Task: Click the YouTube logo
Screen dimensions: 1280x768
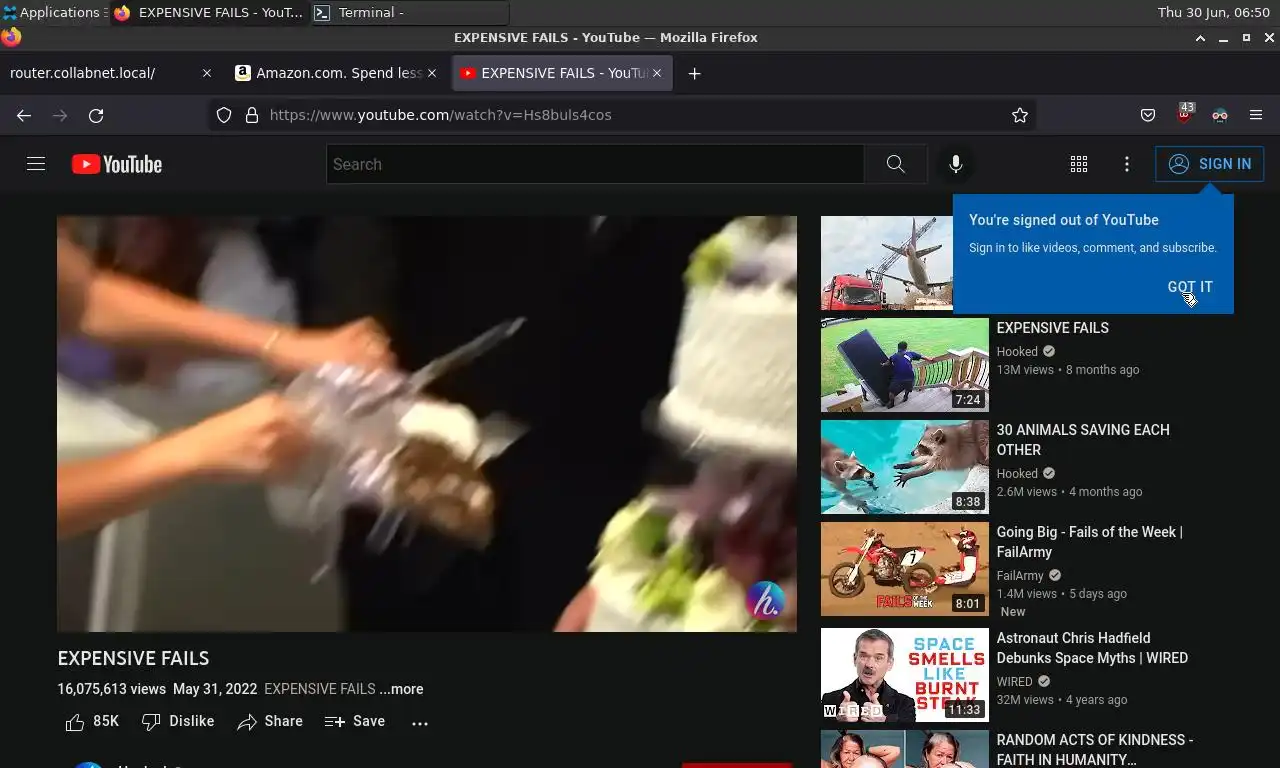Action: [117, 164]
